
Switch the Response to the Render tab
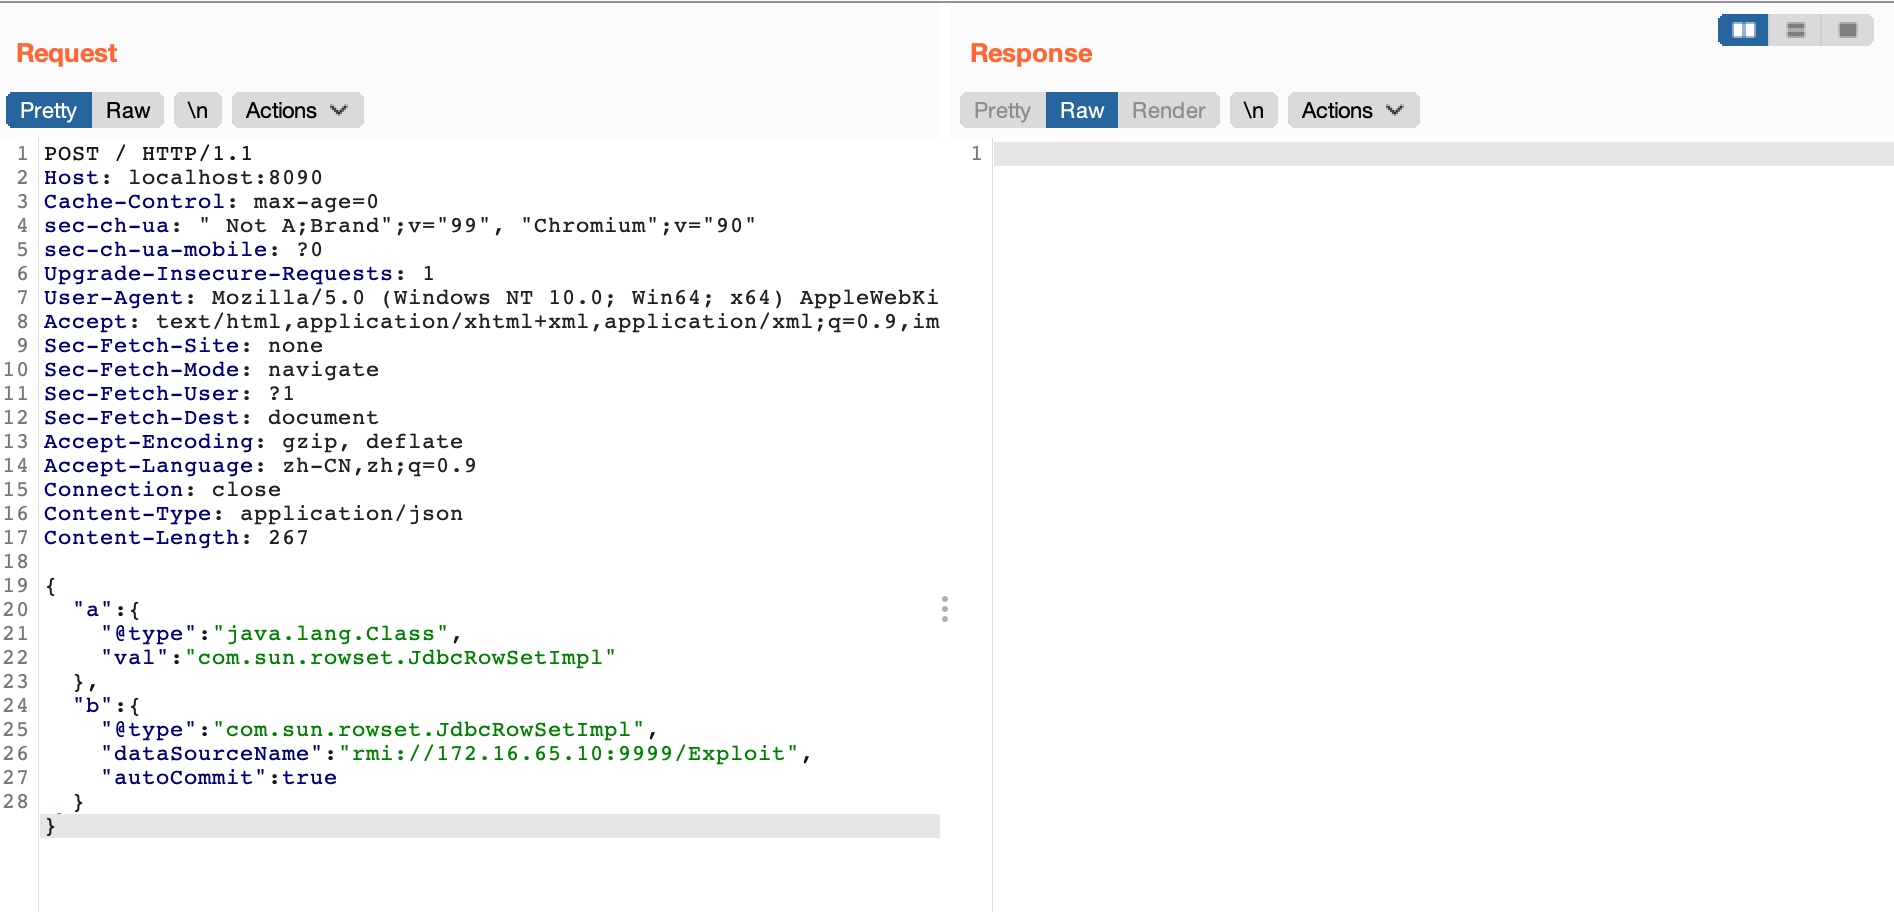coord(1168,110)
